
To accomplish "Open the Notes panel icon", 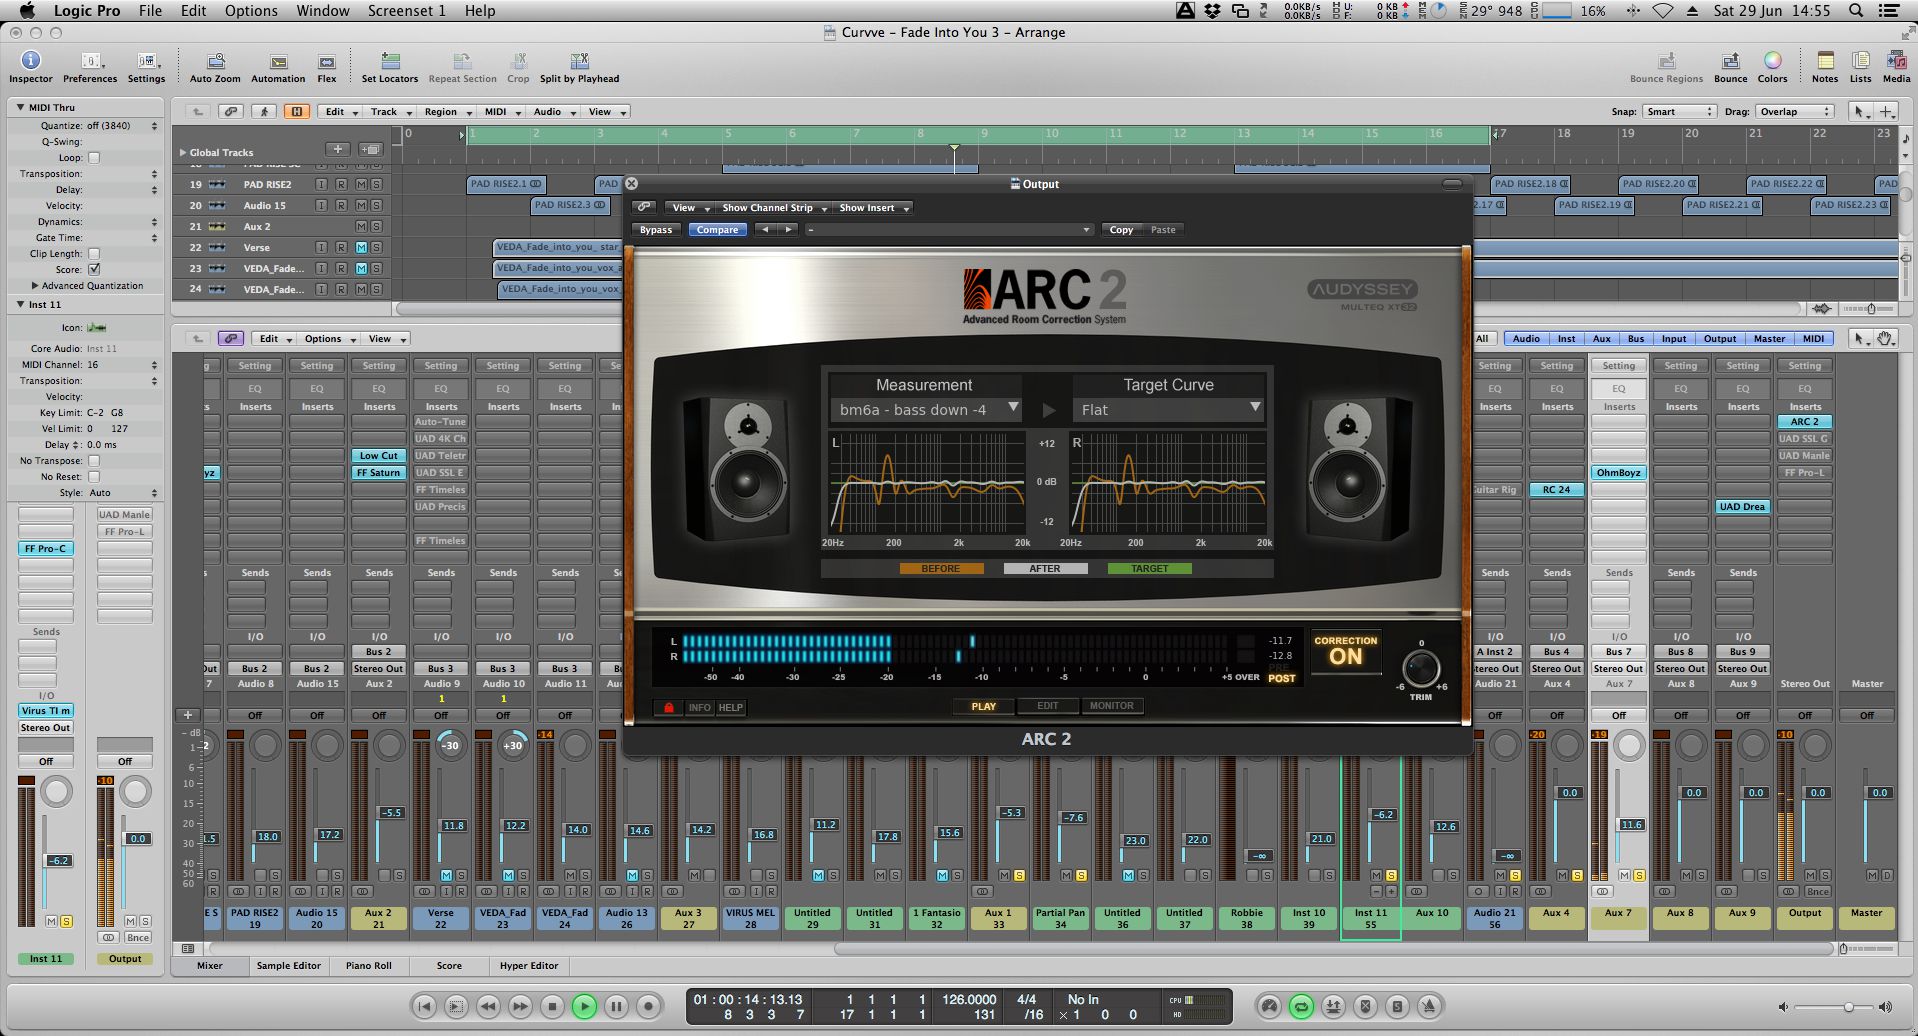I will (x=1825, y=62).
